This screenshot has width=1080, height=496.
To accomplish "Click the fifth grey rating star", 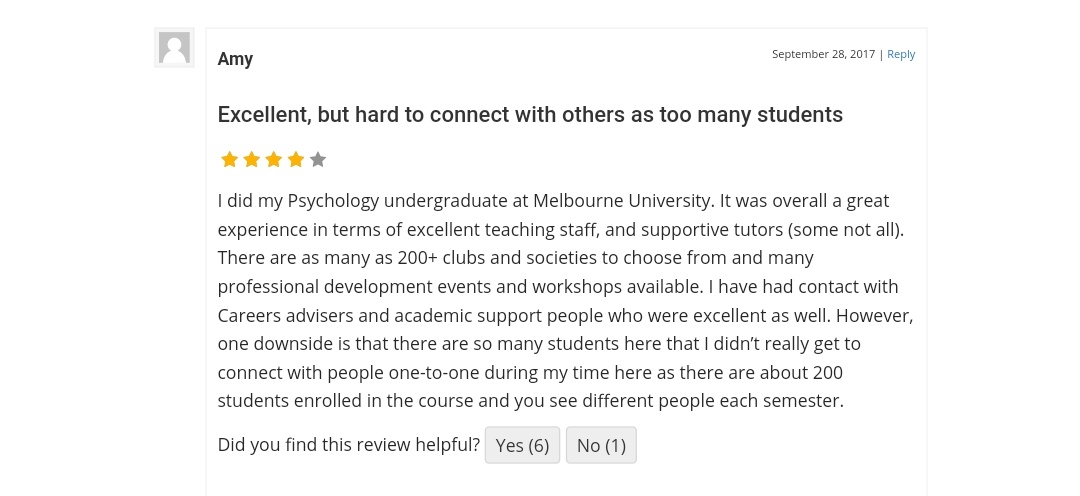I will point(318,159).
